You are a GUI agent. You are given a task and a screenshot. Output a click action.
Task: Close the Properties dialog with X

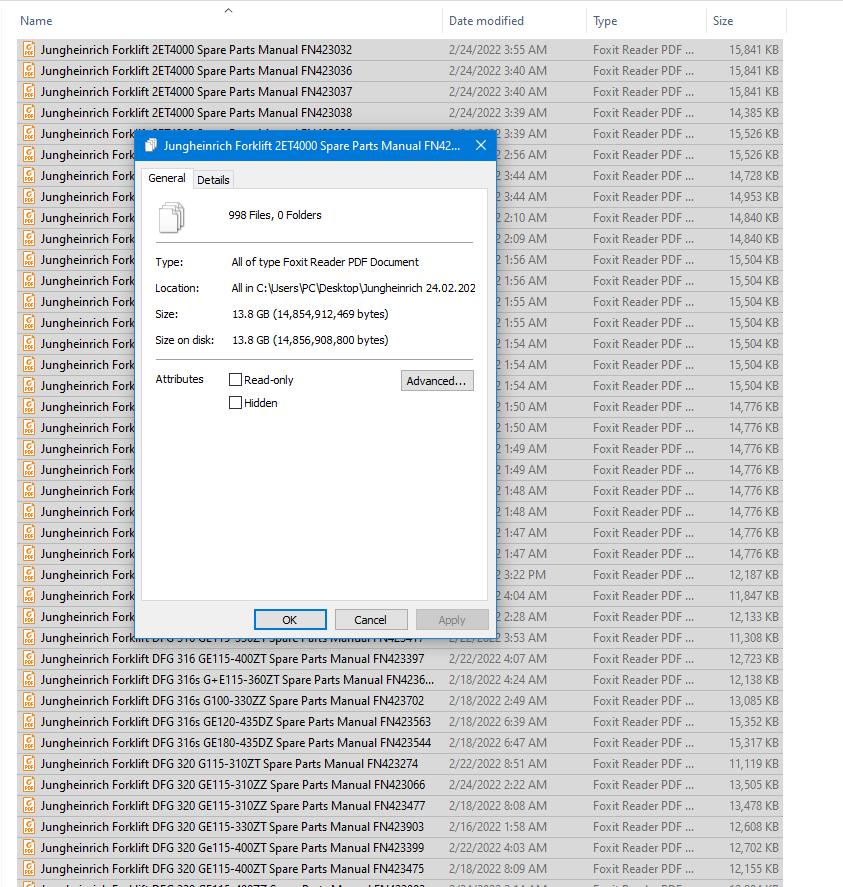point(481,145)
